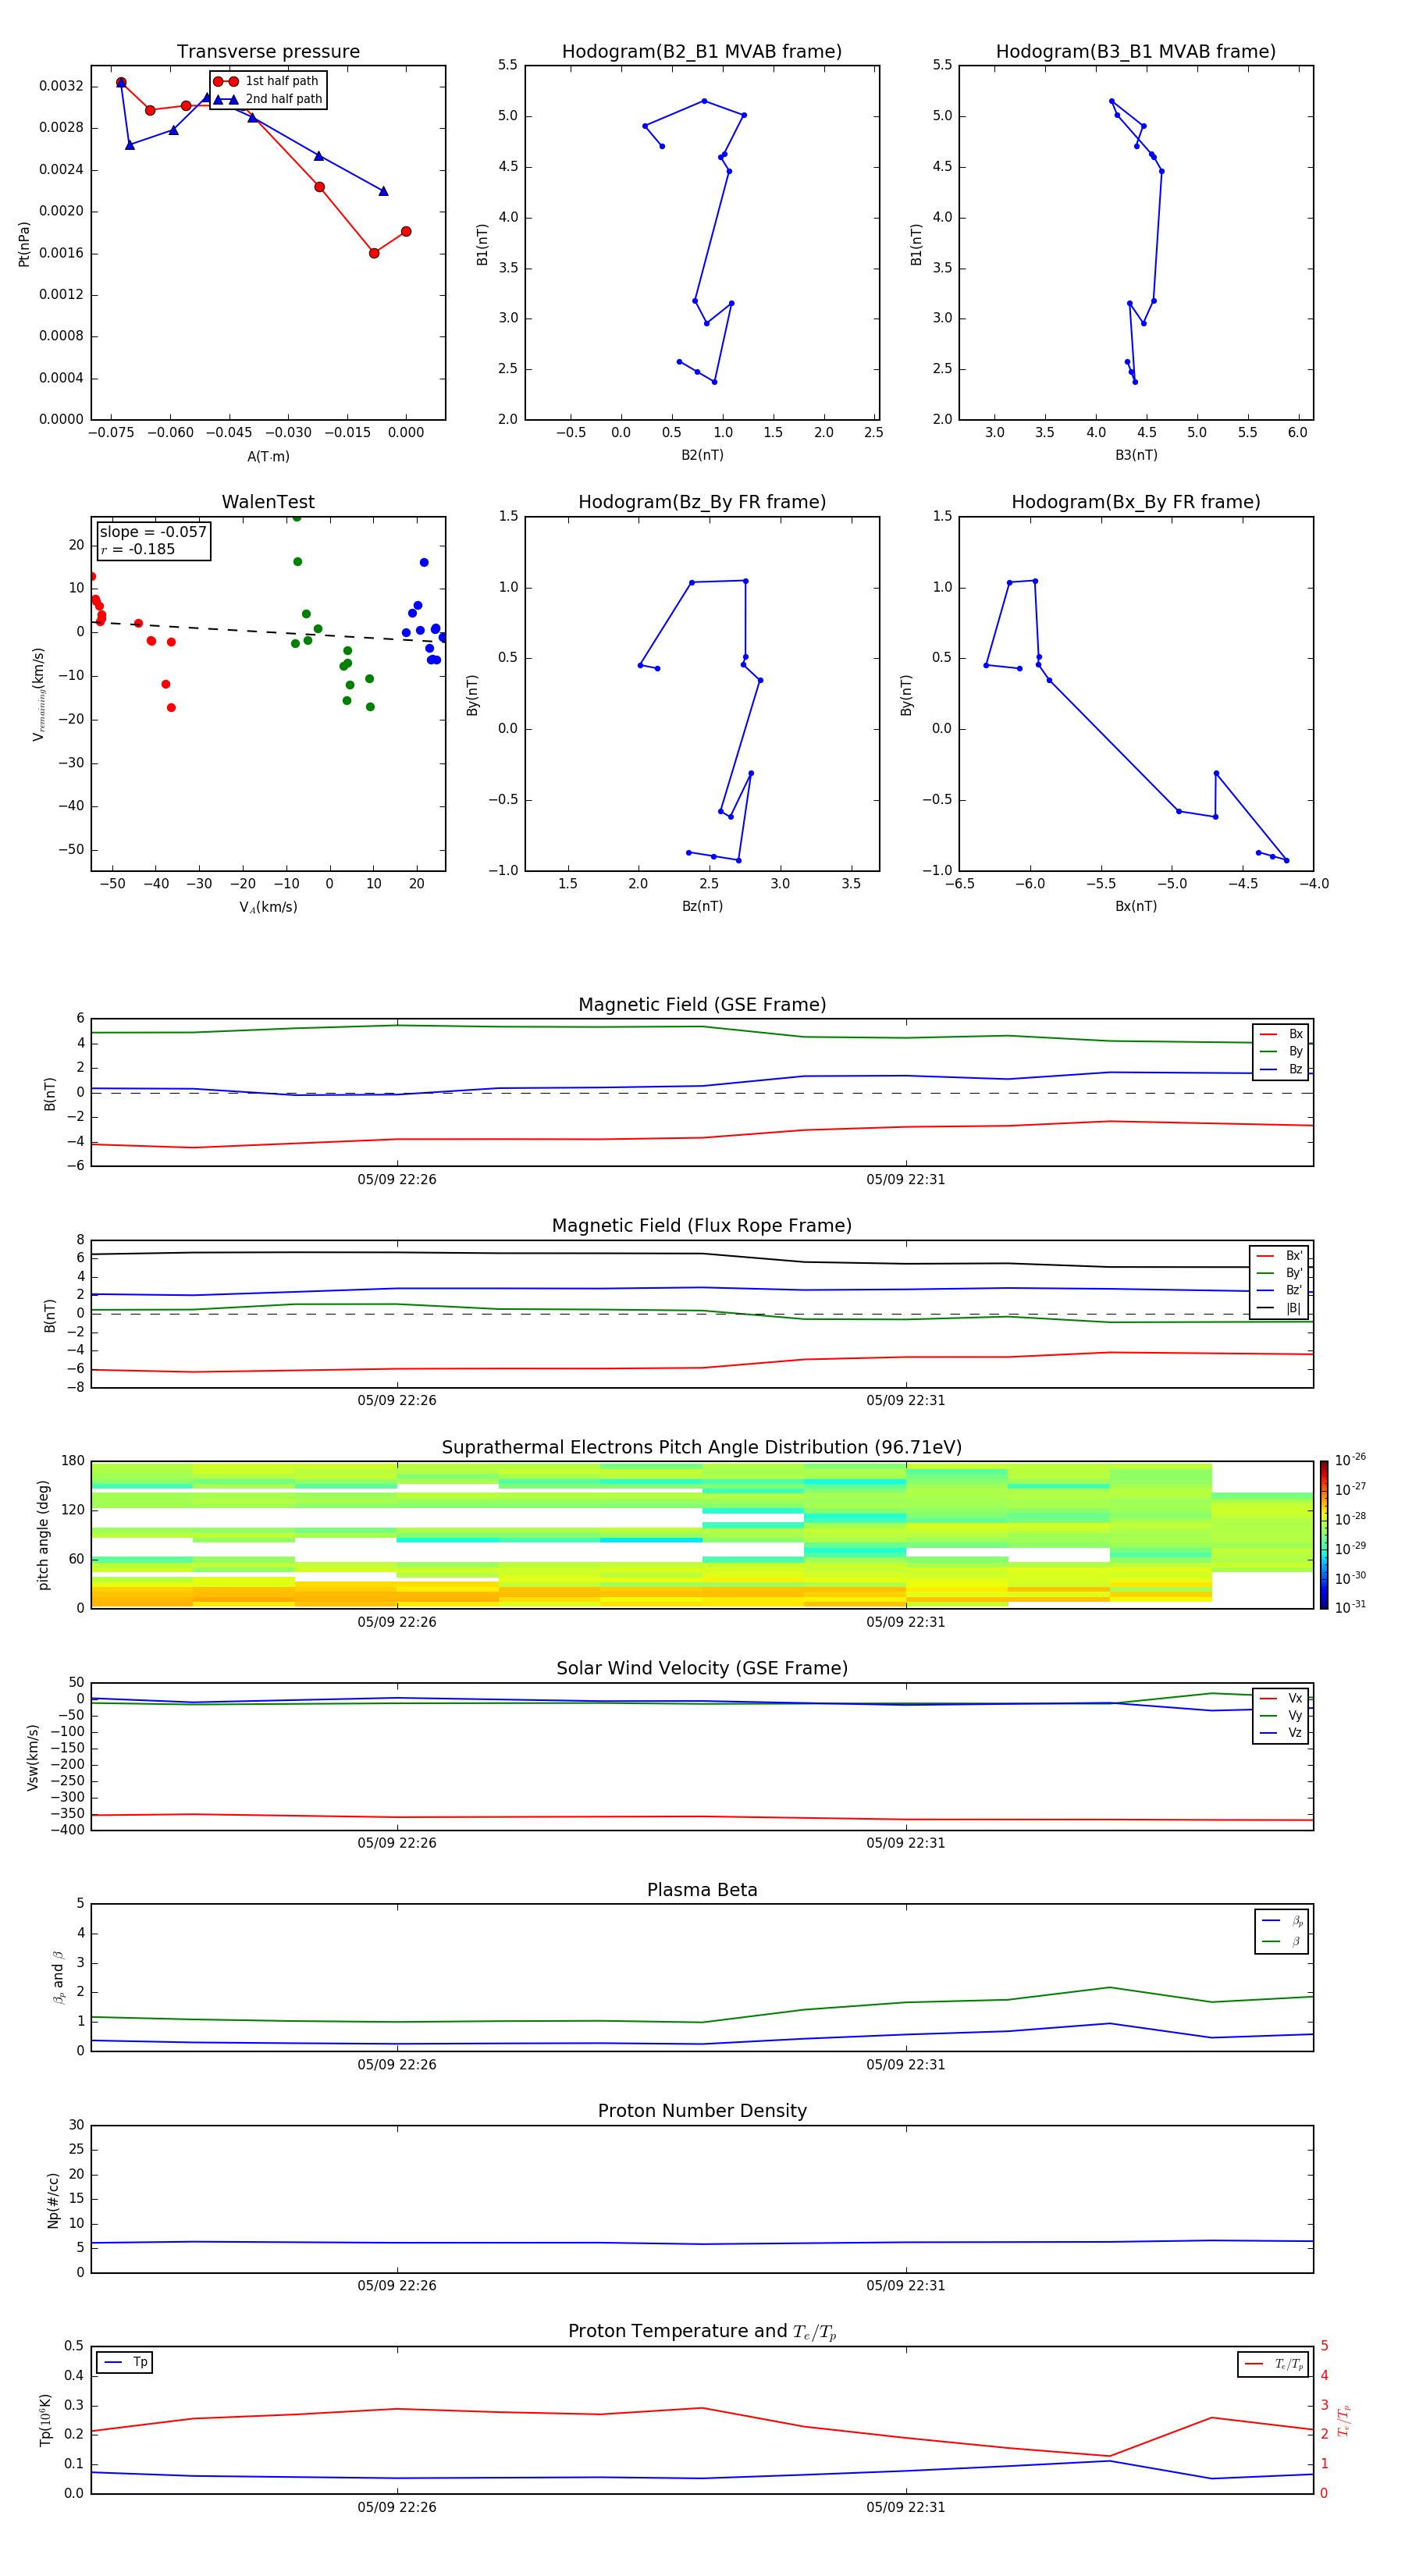Select the Vx legend entry
This screenshot has height=2576, width=1405.
coord(1281,1698)
